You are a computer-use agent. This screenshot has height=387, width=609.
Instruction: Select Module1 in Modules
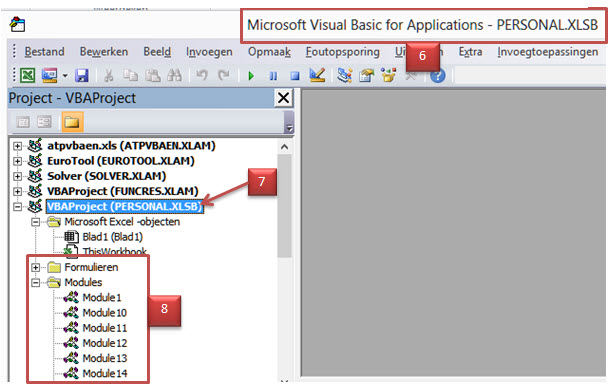click(x=102, y=298)
